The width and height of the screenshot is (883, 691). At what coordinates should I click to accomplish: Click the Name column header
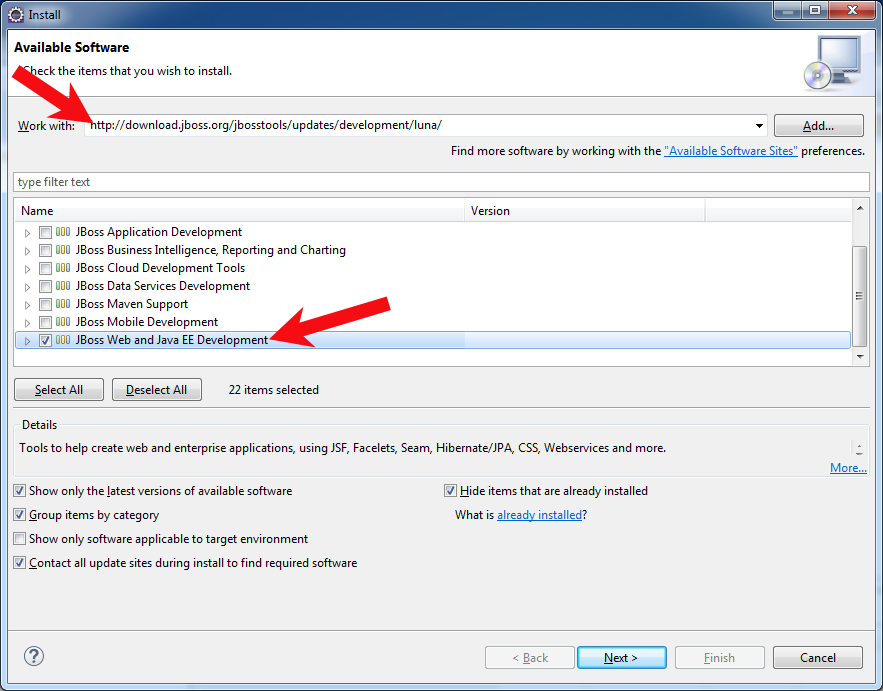pyautogui.click(x=240, y=211)
